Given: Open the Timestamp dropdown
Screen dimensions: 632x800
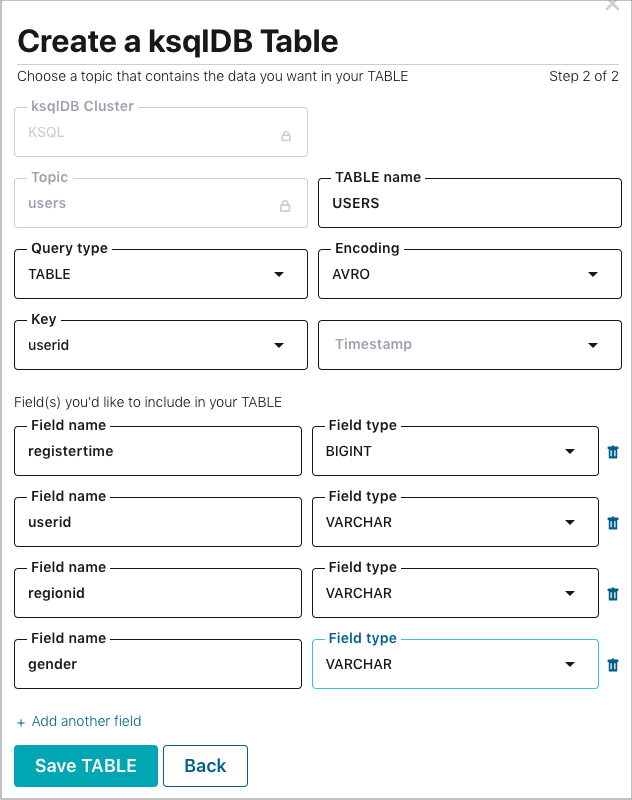Looking at the screenshot, I should coord(593,345).
